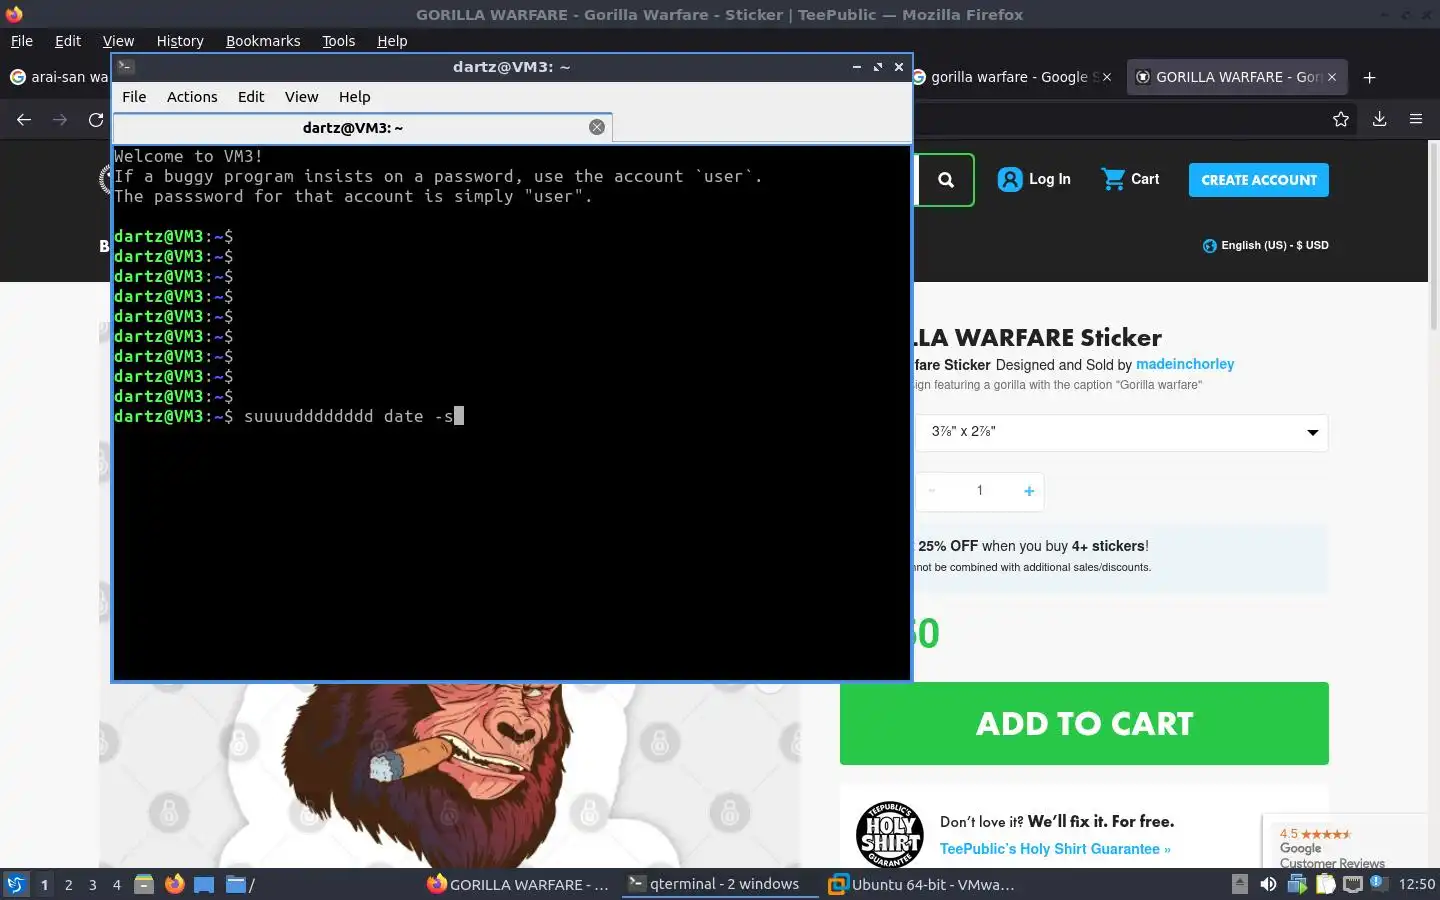This screenshot has height=900, width=1440.
Task: Click the removable media tray icon
Action: pos(1240,884)
